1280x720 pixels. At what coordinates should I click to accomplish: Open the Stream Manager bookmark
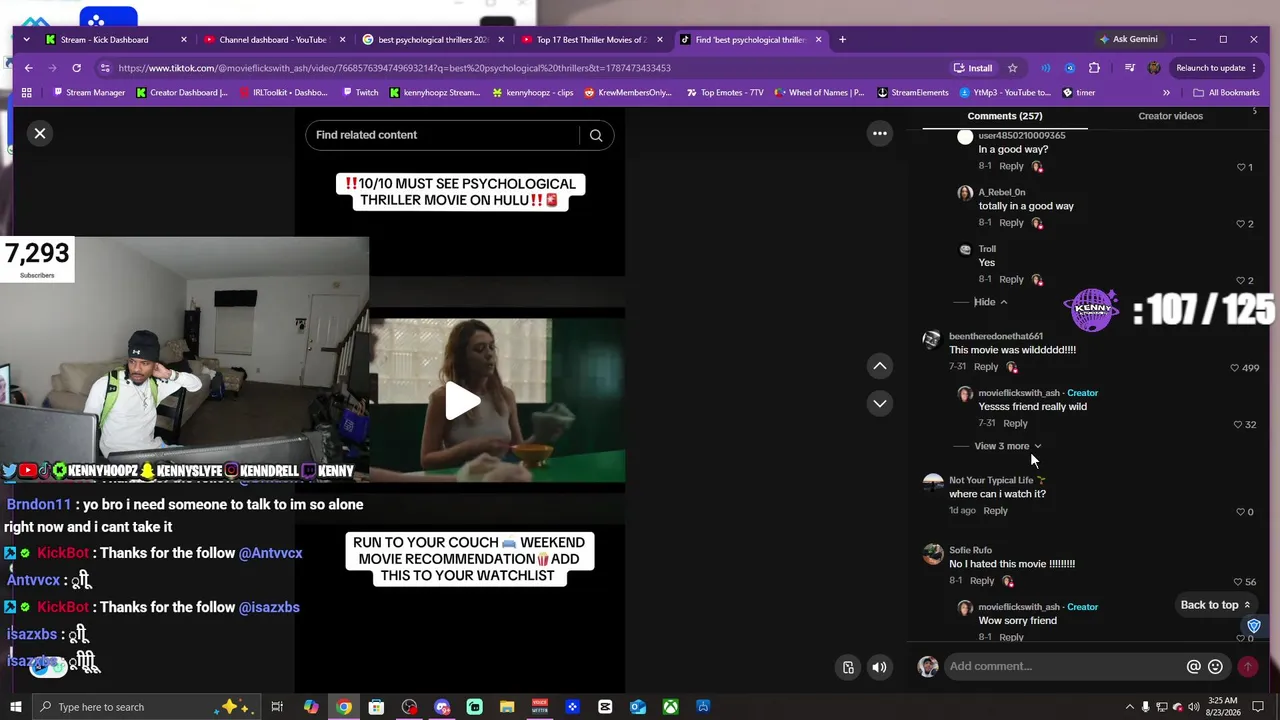[x=88, y=93]
